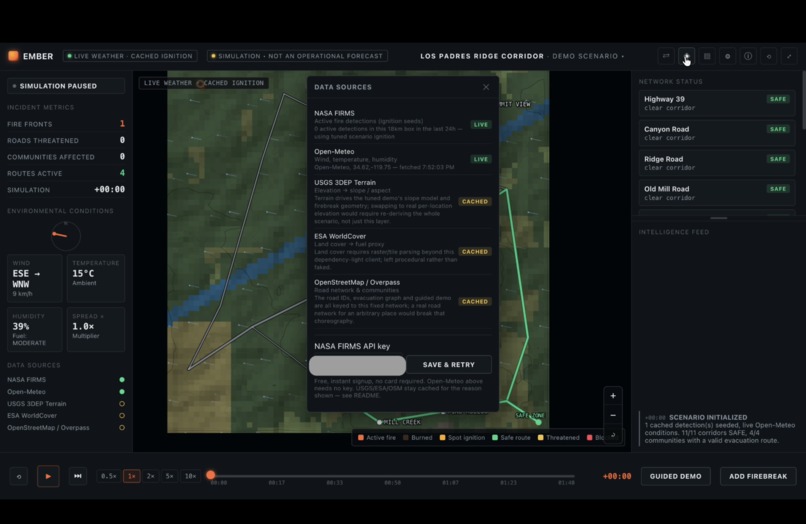Click the wind direction compass dial
Image resolution: width=806 pixels, height=524 pixels.
[66, 236]
